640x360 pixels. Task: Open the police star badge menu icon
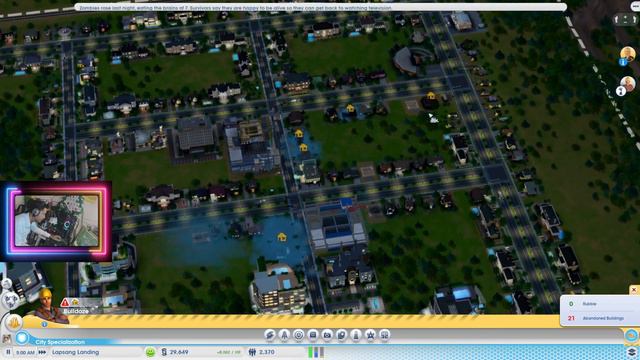(x=370, y=335)
